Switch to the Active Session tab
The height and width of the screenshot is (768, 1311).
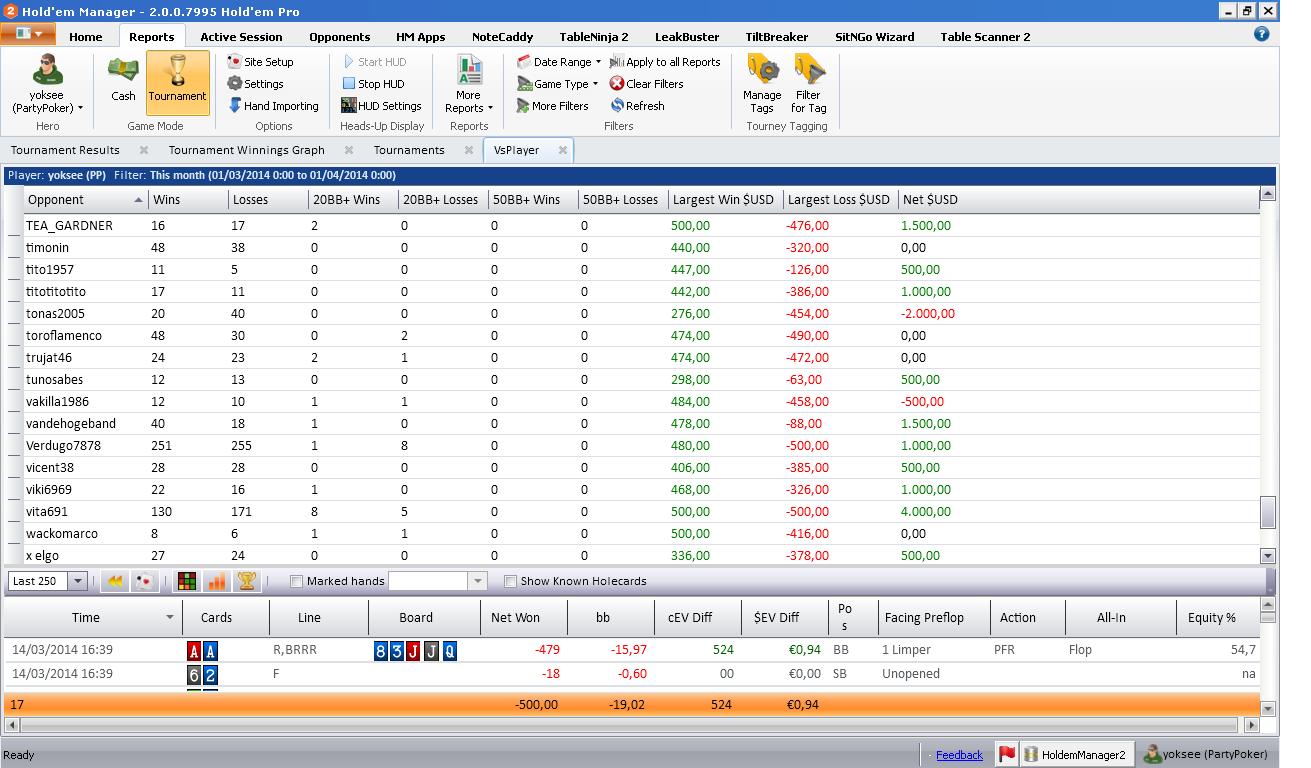241,37
